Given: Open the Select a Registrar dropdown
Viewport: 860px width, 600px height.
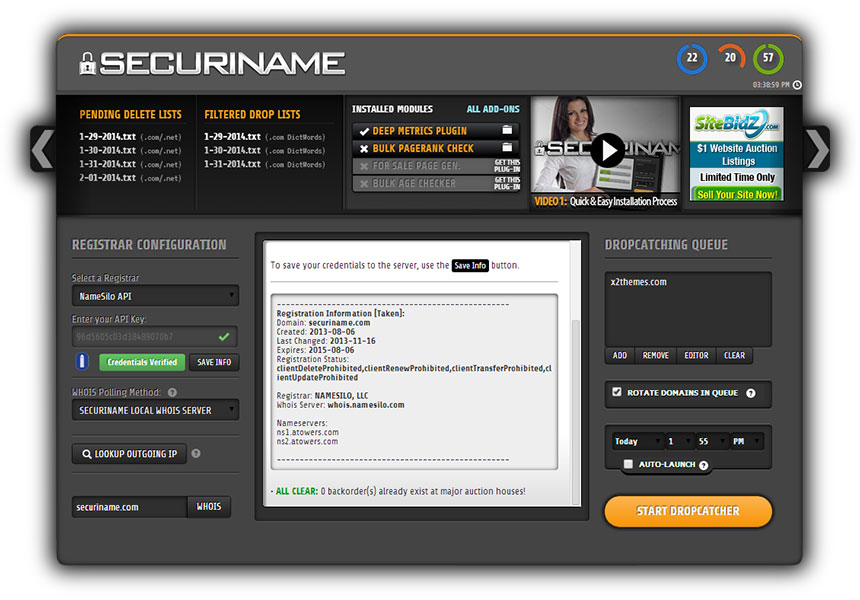Looking at the screenshot, I should [155, 296].
